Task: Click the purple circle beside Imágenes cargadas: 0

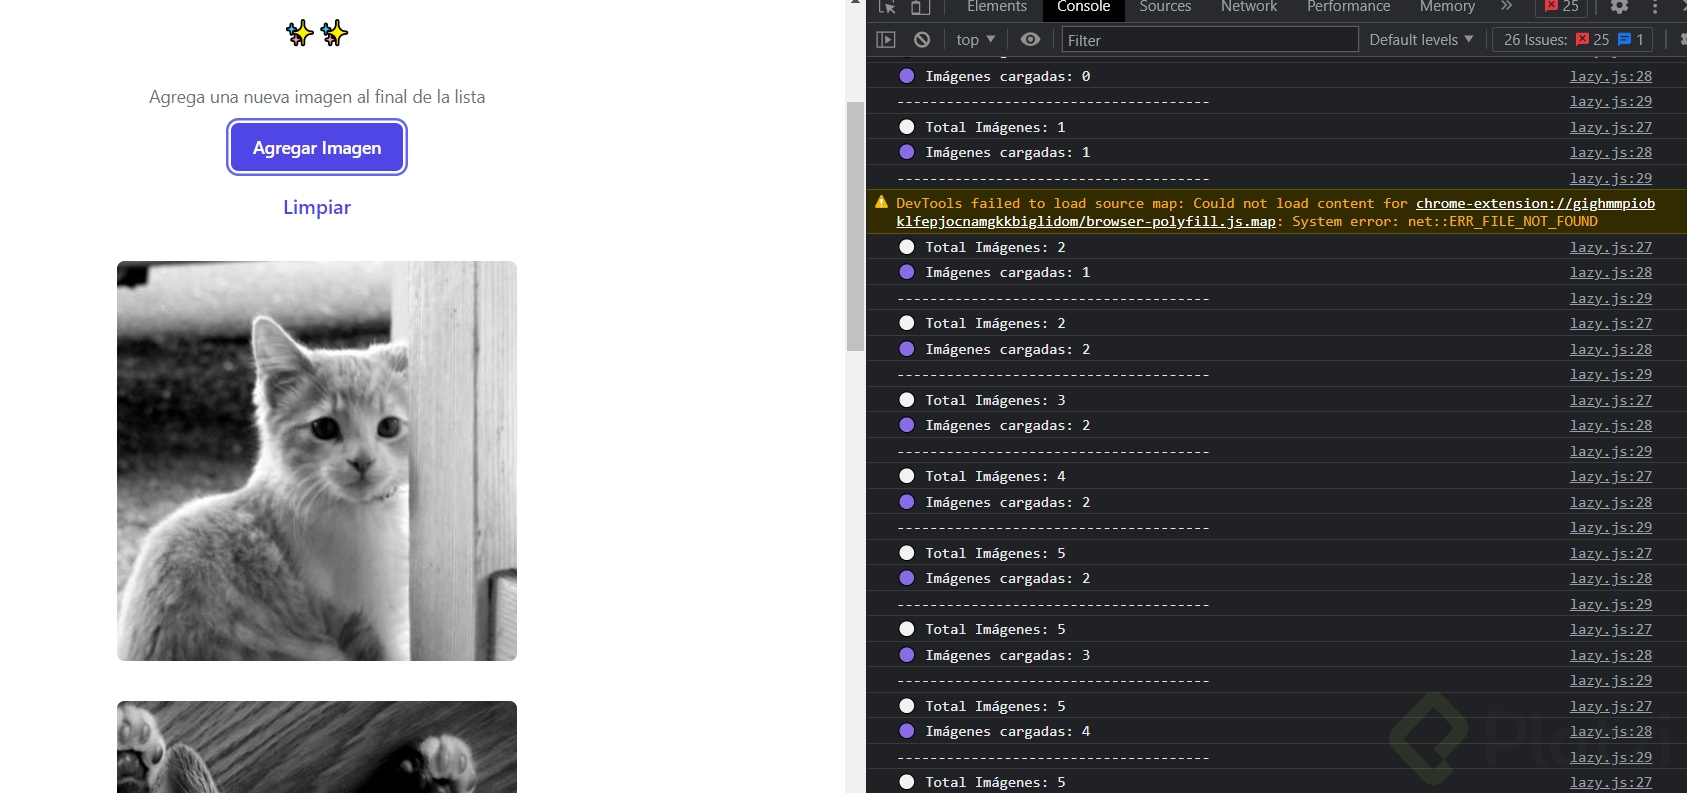Action: pyautogui.click(x=906, y=76)
